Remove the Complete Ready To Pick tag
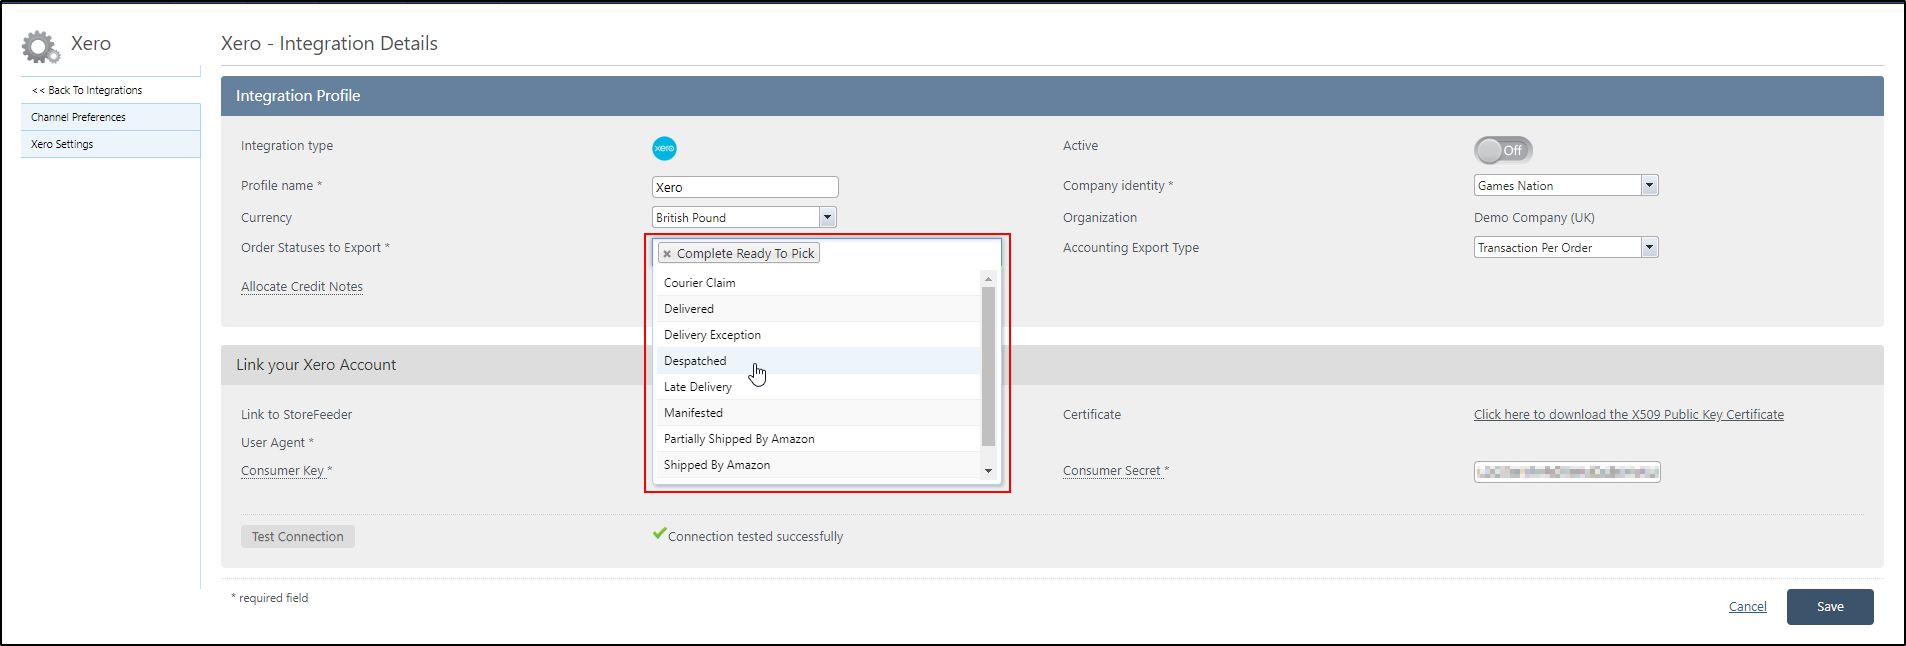Image resolution: width=1906 pixels, height=646 pixels. (x=667, y=254)
